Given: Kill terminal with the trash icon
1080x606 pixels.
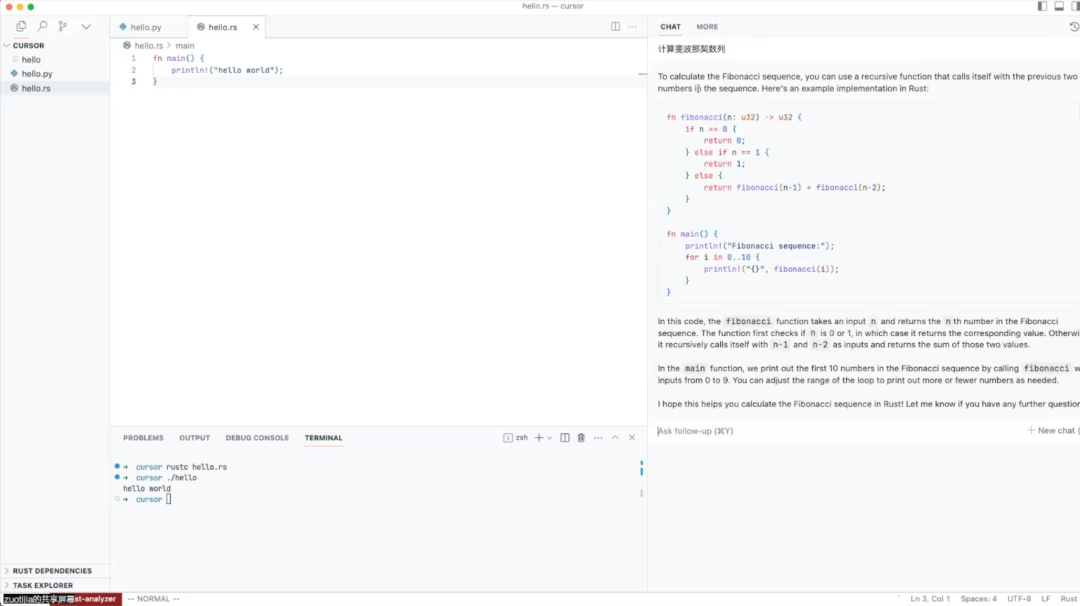Looking at the screenshot, I should click(581, 438).
